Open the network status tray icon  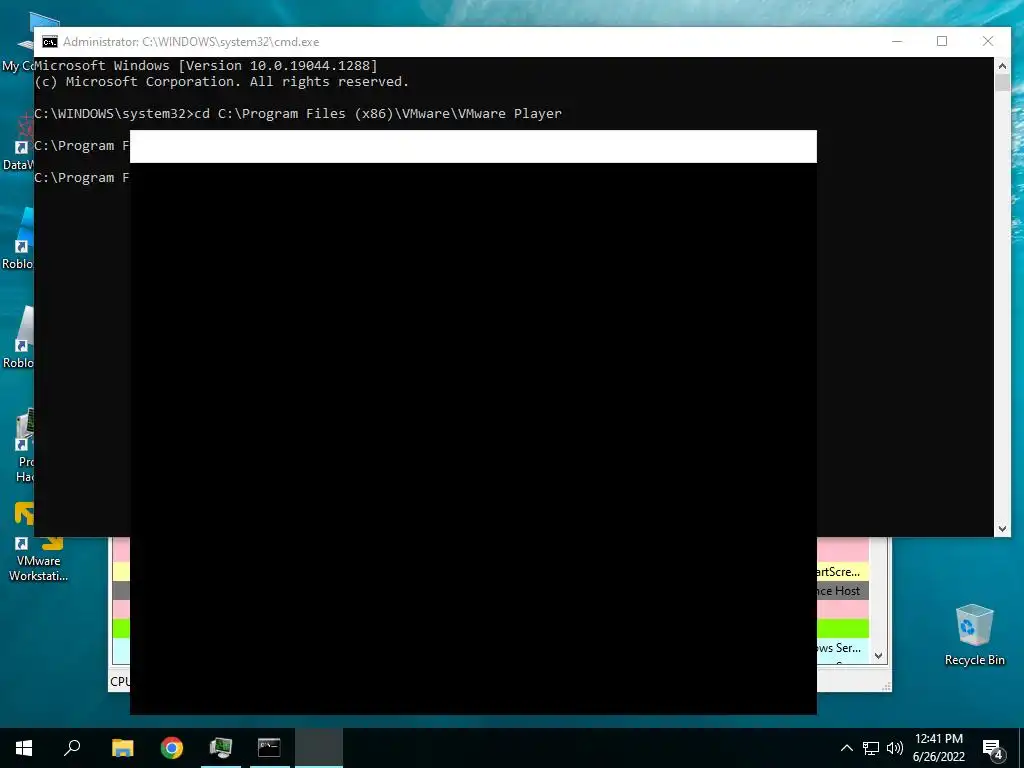(x=871, y=748)
